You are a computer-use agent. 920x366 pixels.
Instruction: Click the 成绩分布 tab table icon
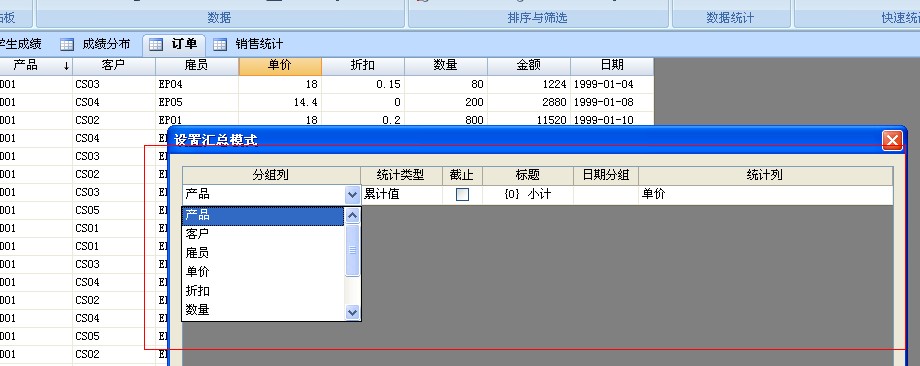pos(67,45)
